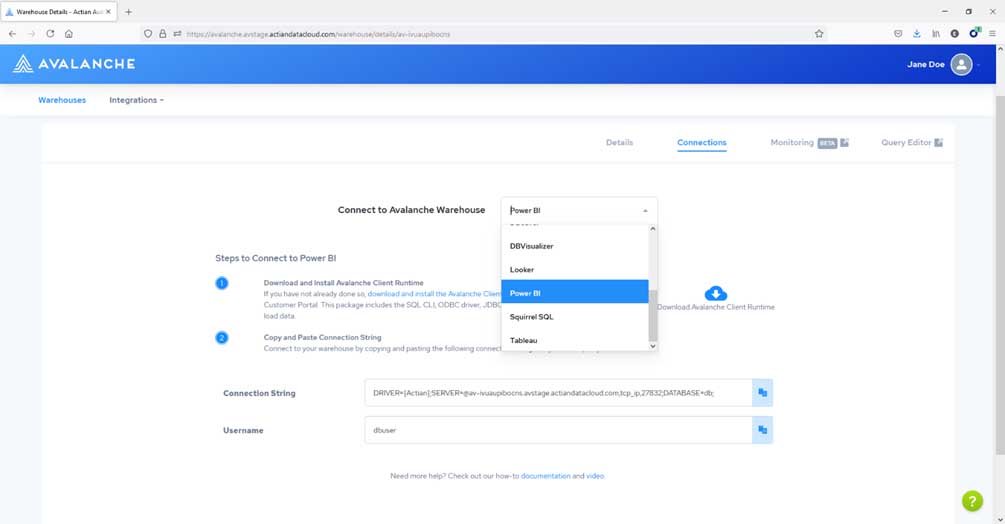Close the Warehouse Details browser tab

coord(108,12)
